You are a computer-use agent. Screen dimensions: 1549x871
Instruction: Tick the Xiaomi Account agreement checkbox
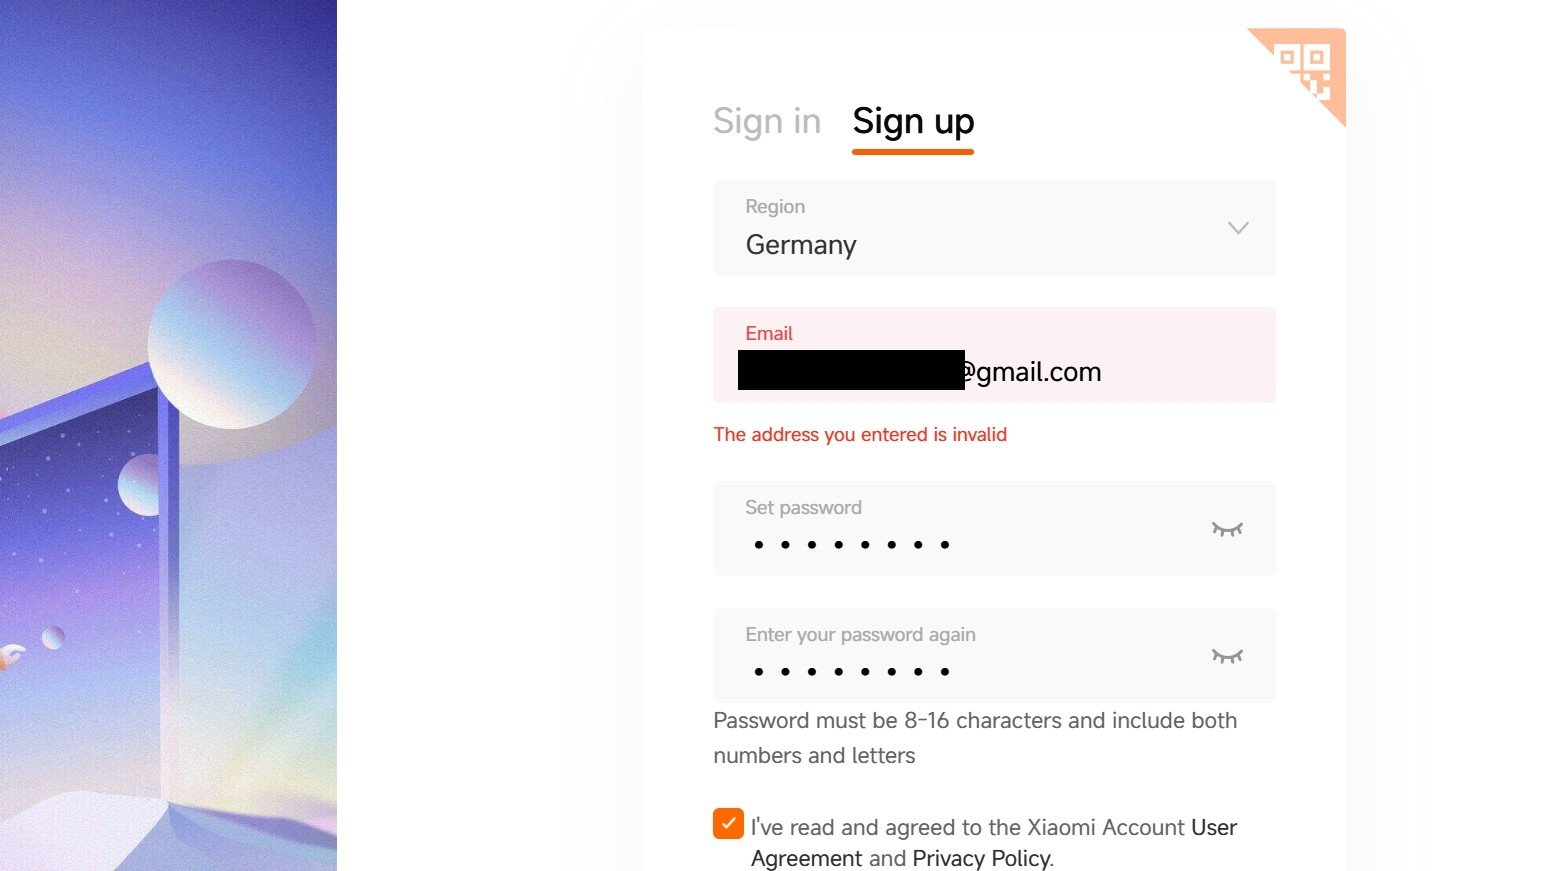[728, 824]
